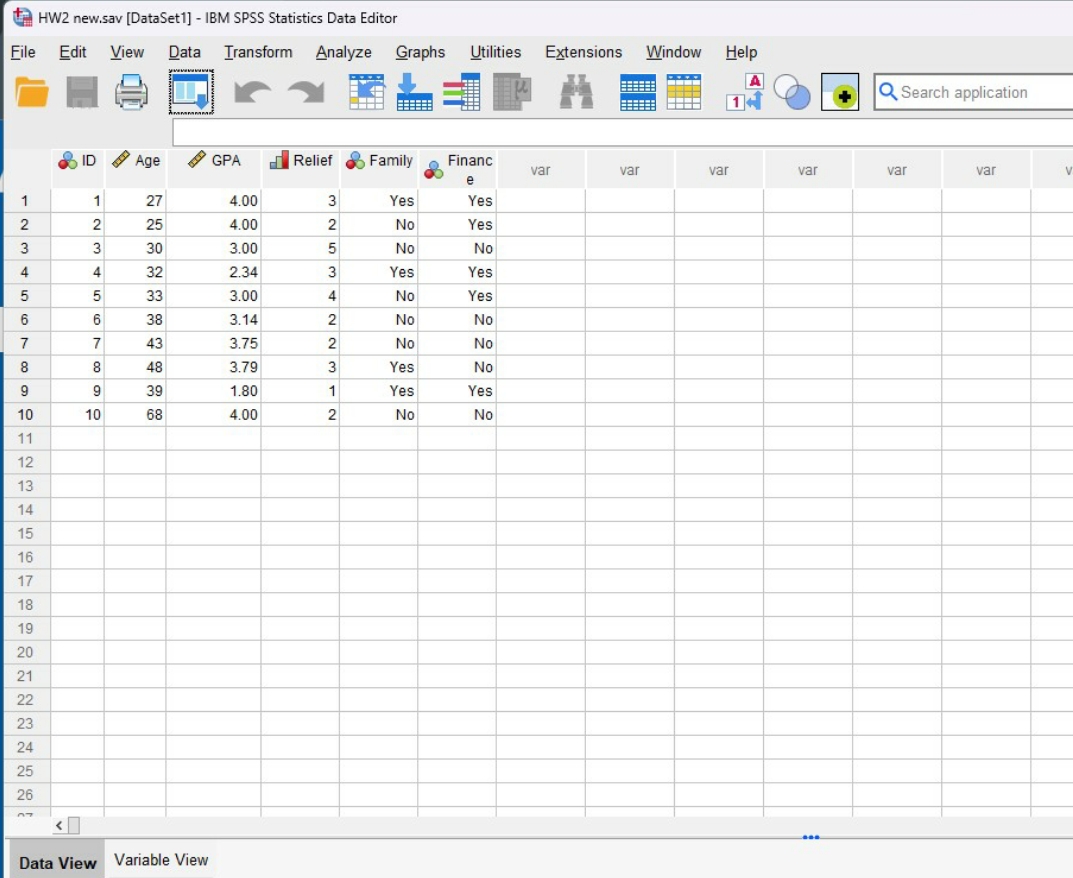The height and width of the screenshot is (878, 1073).
Task: Open the Window menu
Action: [x=673, y=52]
